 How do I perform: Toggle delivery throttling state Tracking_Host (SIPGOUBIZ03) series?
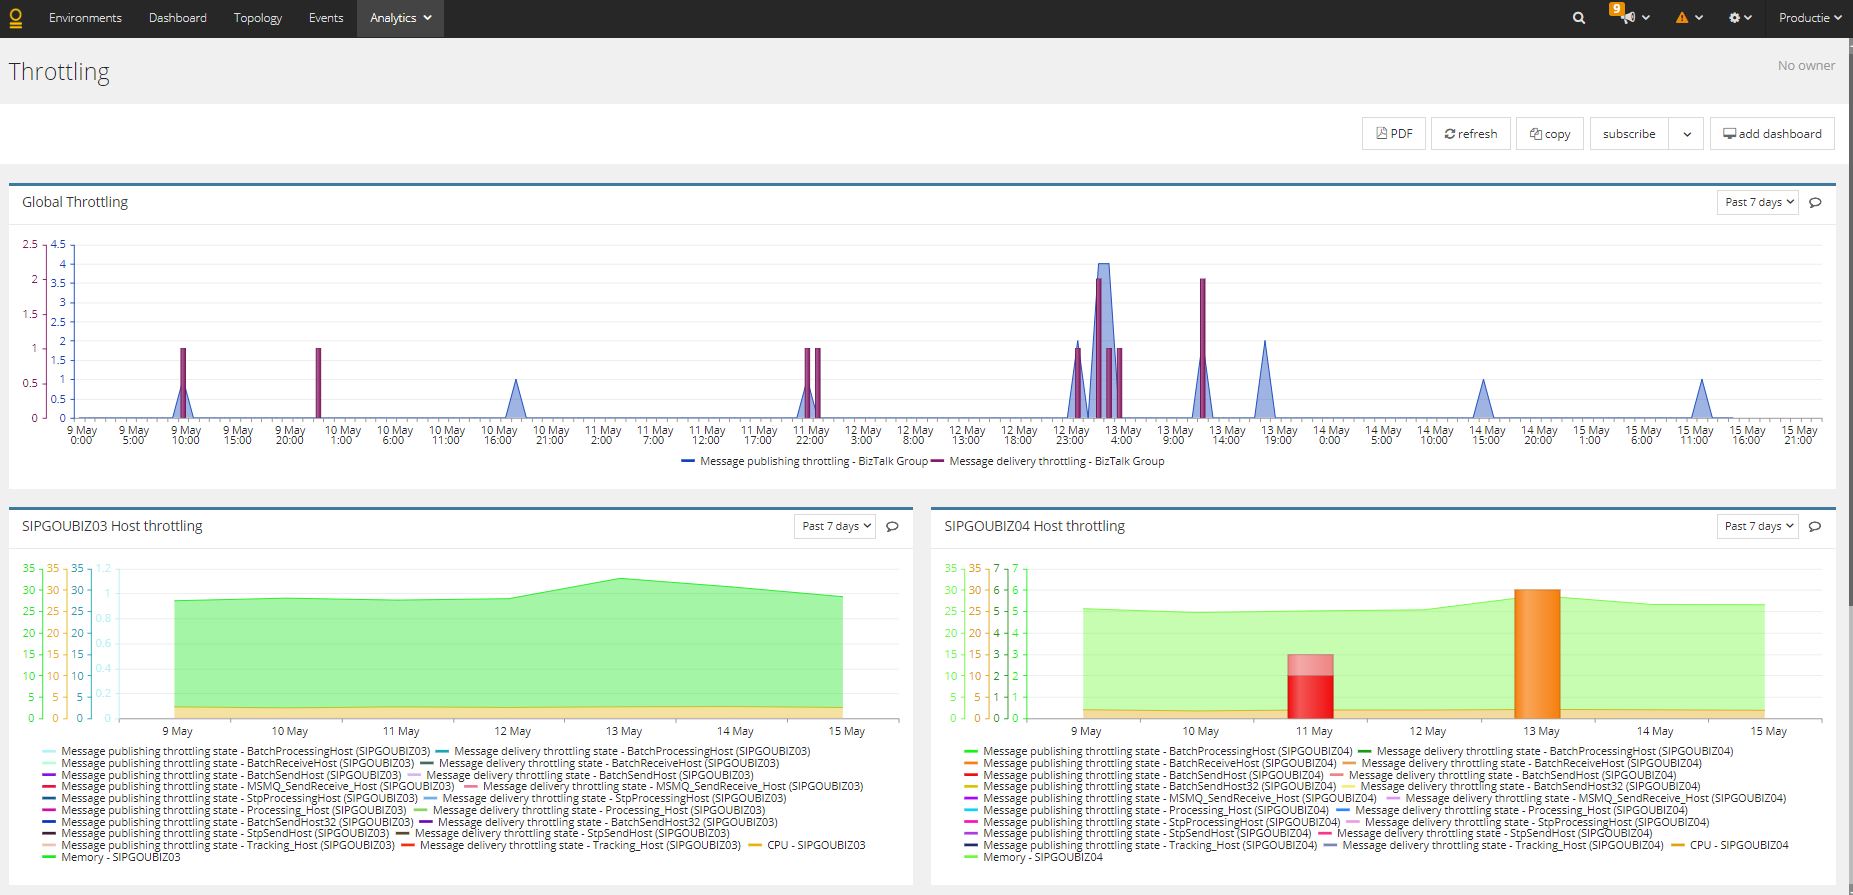point(570,845)
